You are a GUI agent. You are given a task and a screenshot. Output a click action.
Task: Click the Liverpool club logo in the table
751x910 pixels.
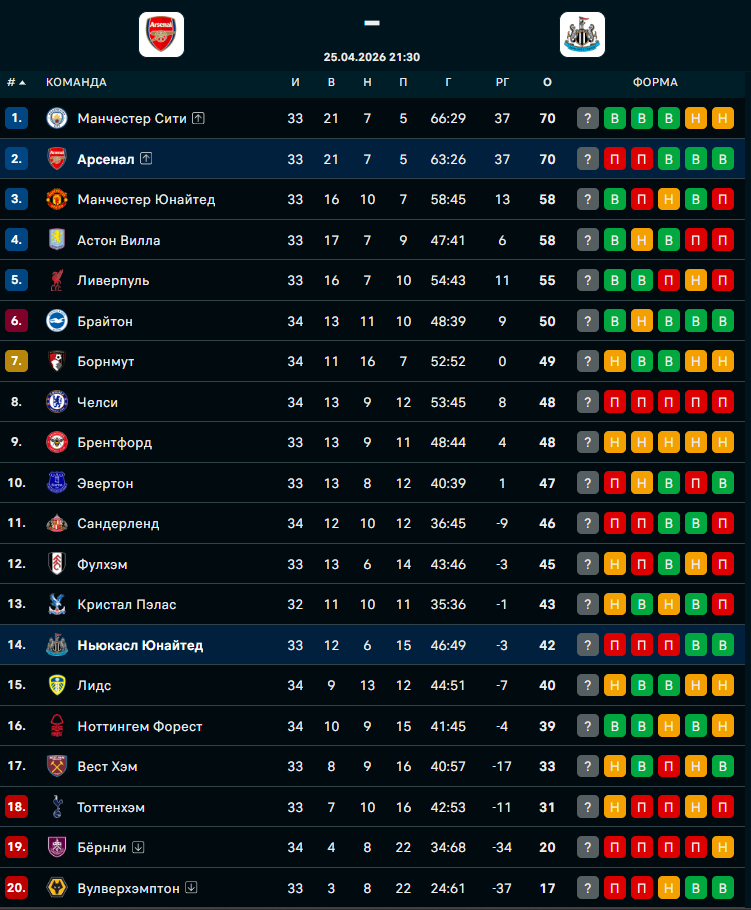pyautogui.click(x=56, y=280)
